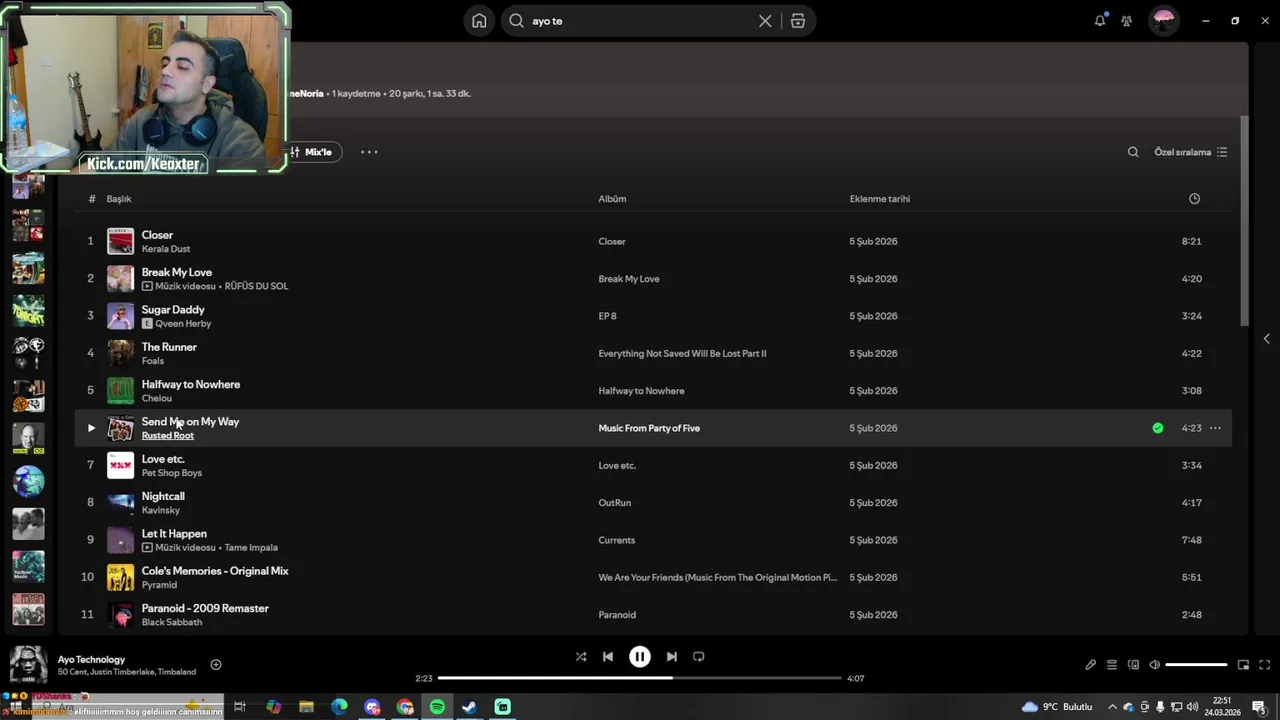The image size is (1280, 720).
Task: Sort by the Eklenme tarihi column header
Action: click(880, 199)
